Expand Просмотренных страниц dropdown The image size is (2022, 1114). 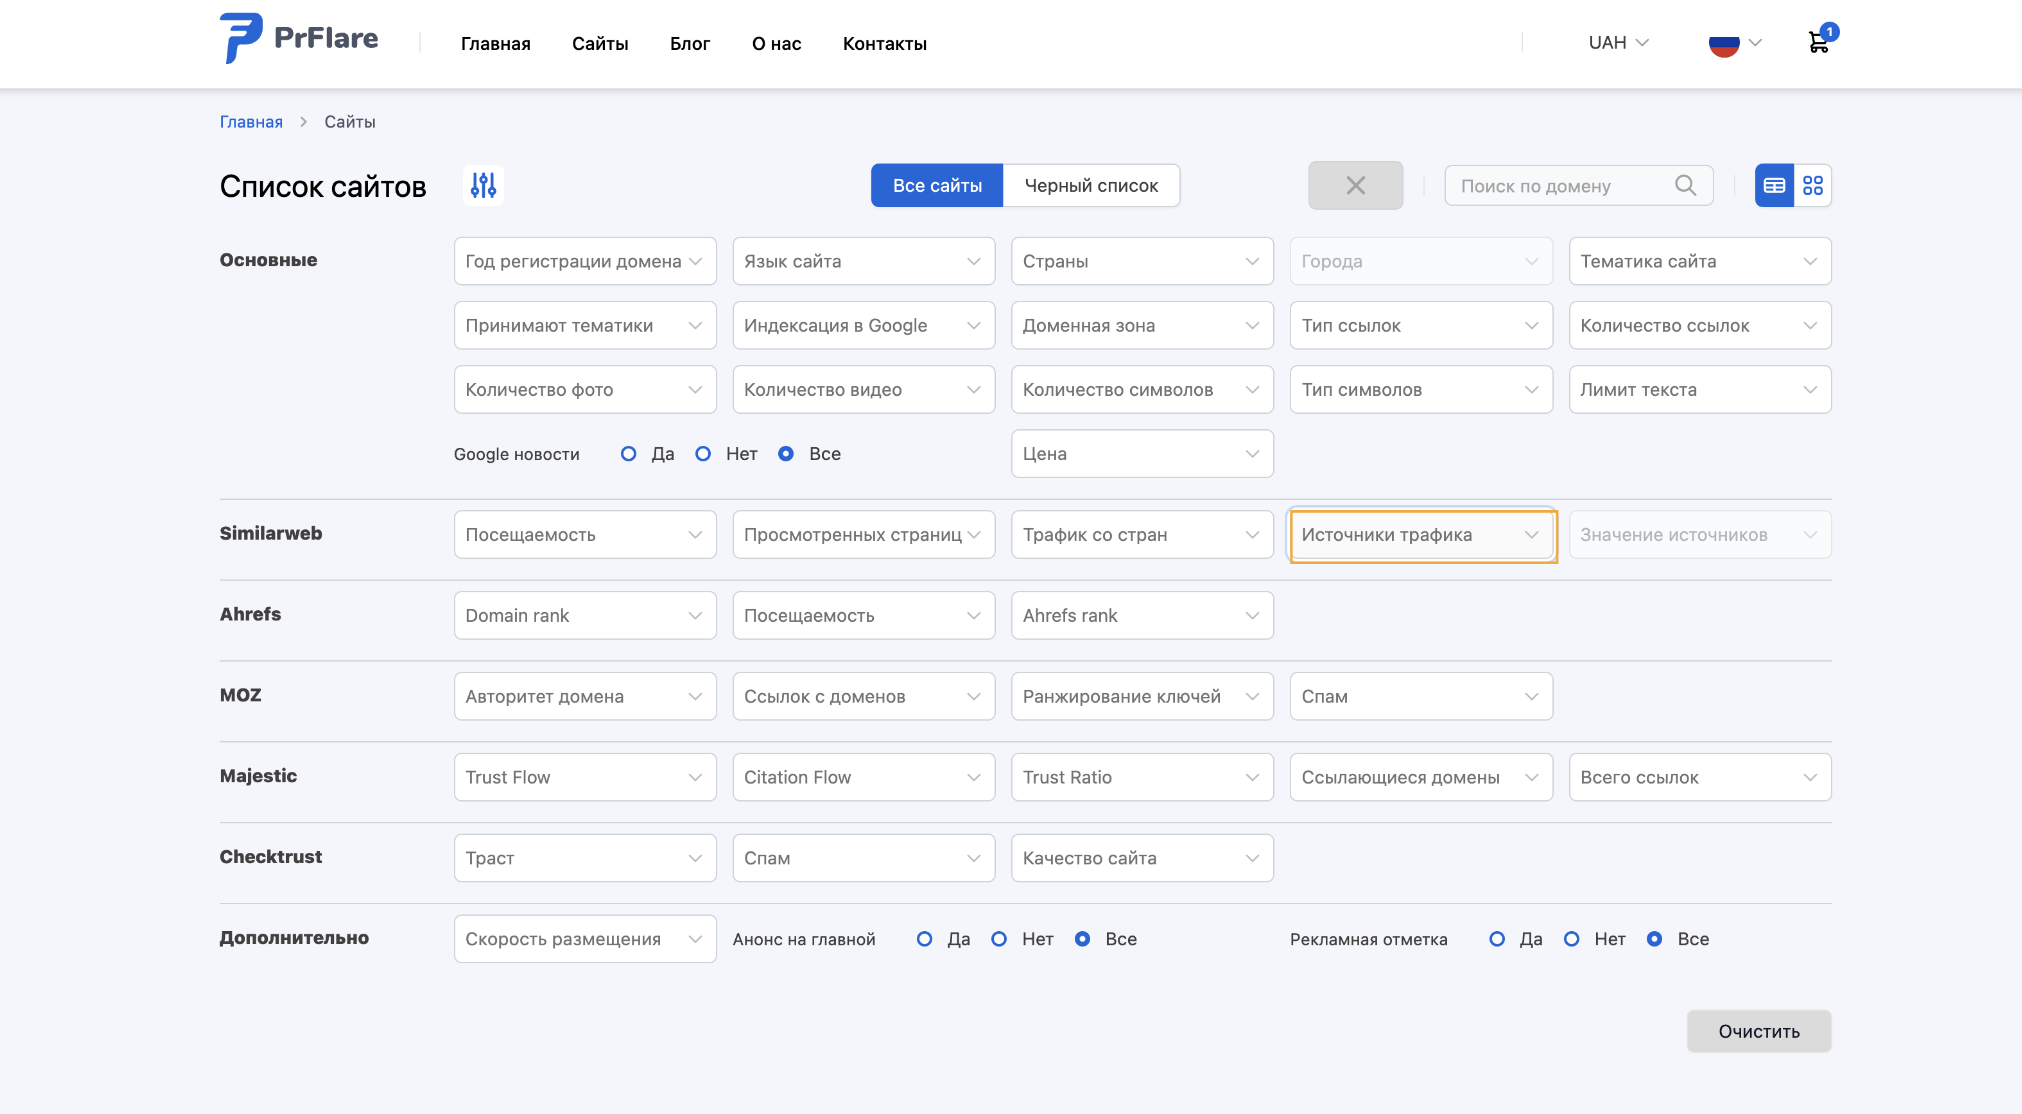pos(864,535)
